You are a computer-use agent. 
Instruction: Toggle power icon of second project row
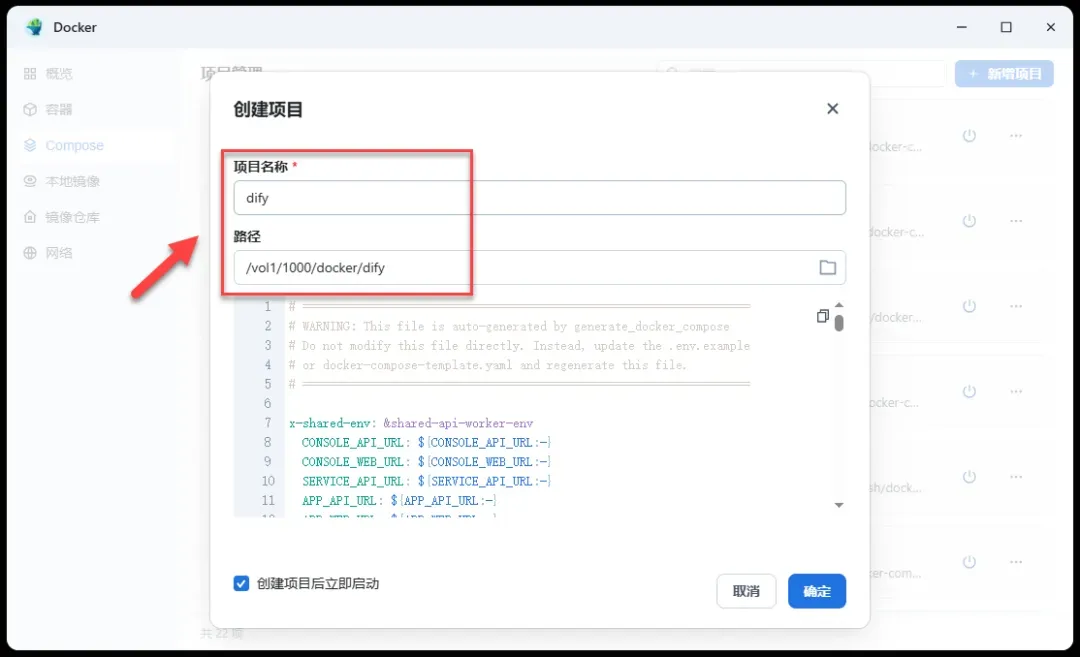pyautogui.click(x=969, y=221)
